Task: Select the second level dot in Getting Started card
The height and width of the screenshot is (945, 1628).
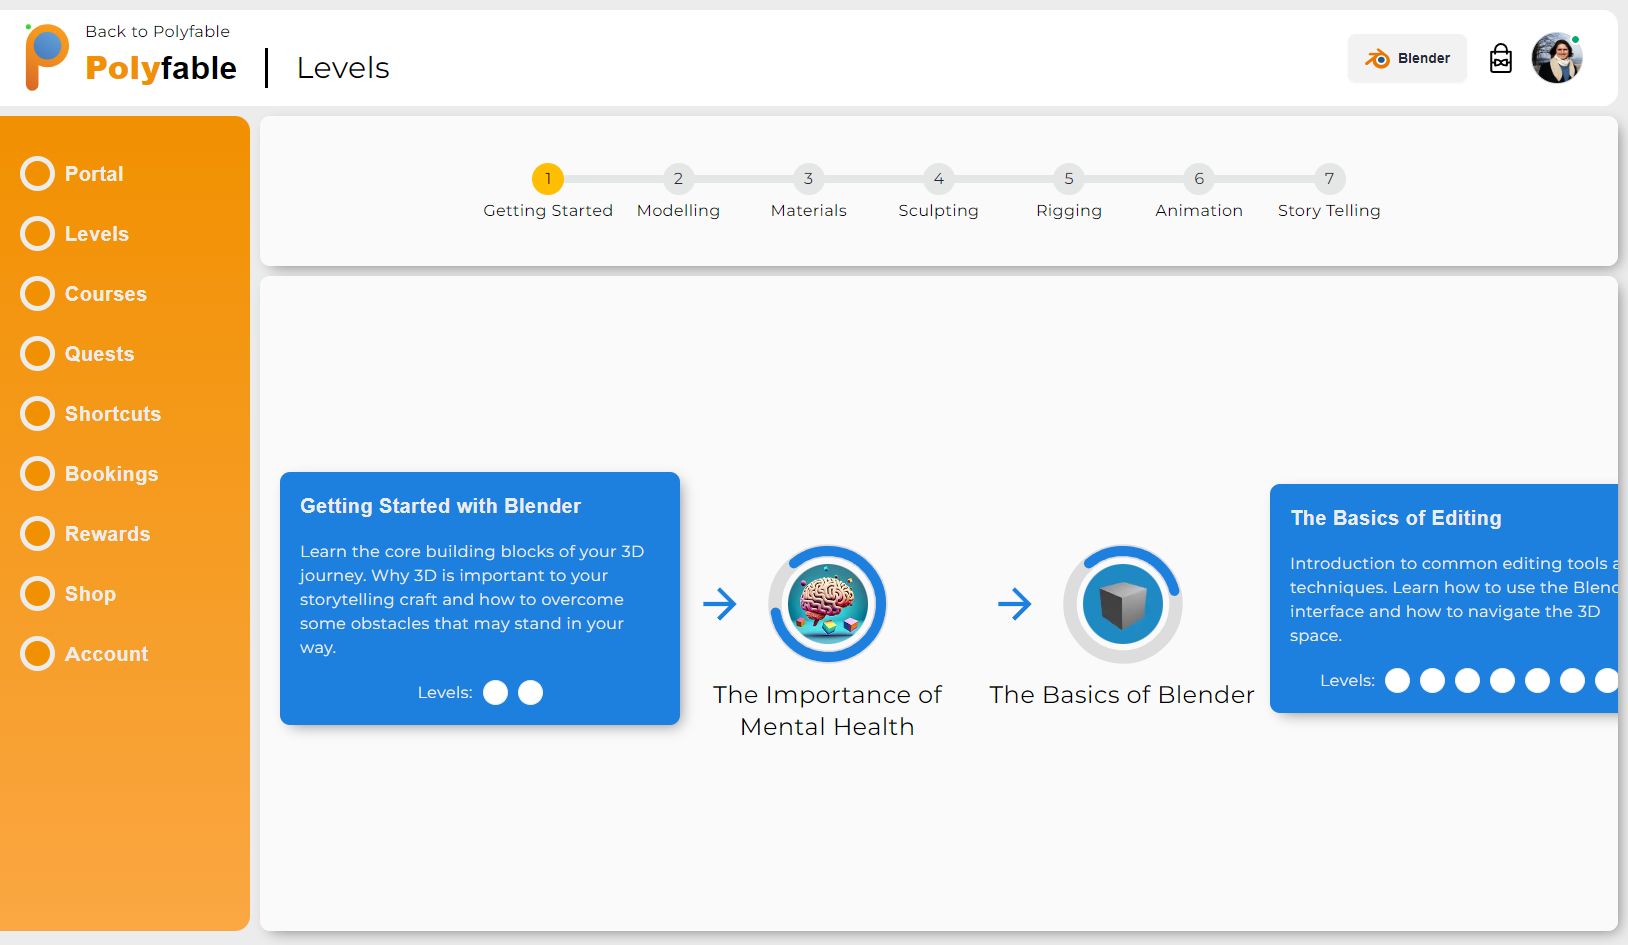Action: (531, 692)
